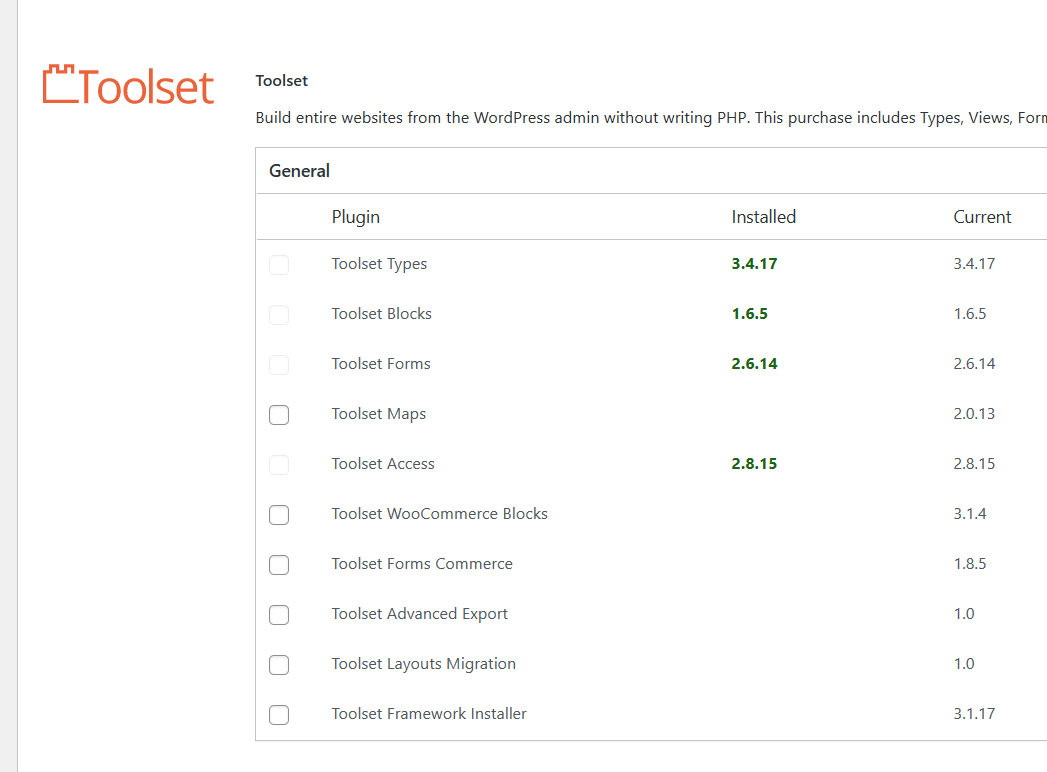1047x772 pixels.
Task: Click the Plugin column header
Action: pyautogui.click(x=355, y=217)
